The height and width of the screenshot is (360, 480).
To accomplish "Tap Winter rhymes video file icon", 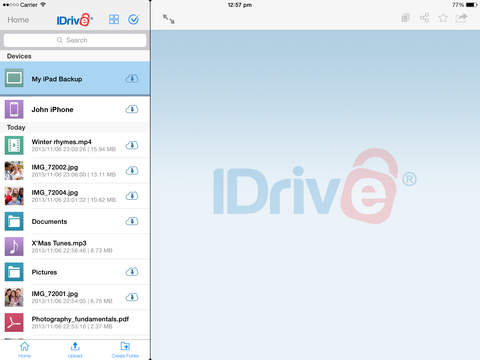I will point(14,145).
